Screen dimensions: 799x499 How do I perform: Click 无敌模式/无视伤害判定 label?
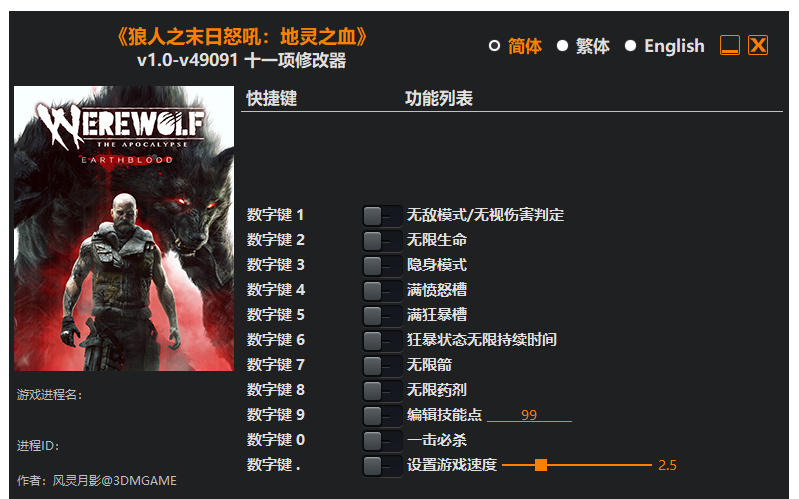point(485,215)
